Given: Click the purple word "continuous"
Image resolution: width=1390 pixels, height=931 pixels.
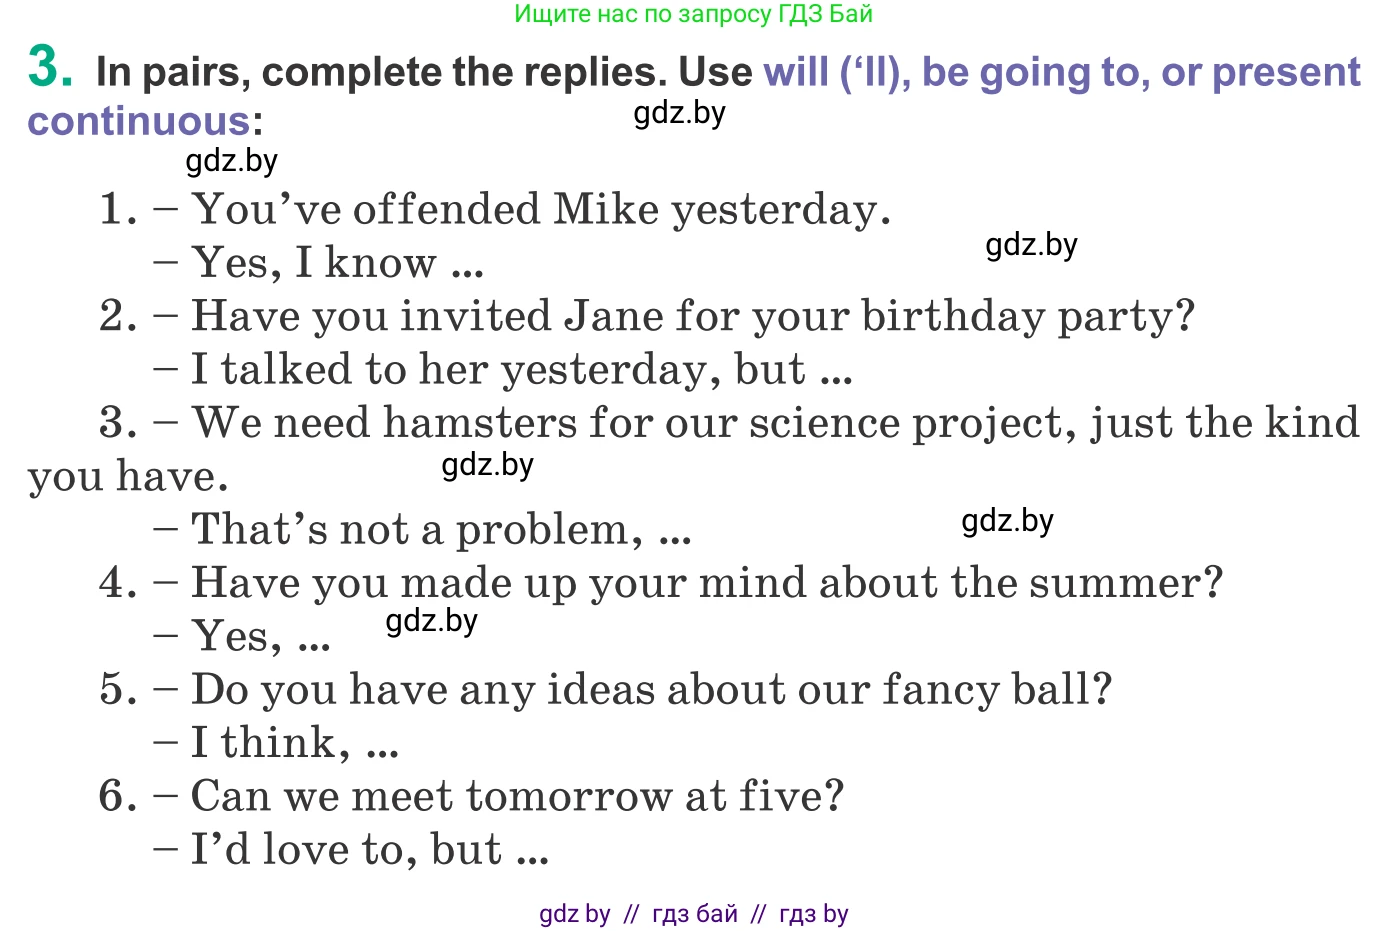Looking at the screenshot, I should pyautogui.click(x=138, y=121).
